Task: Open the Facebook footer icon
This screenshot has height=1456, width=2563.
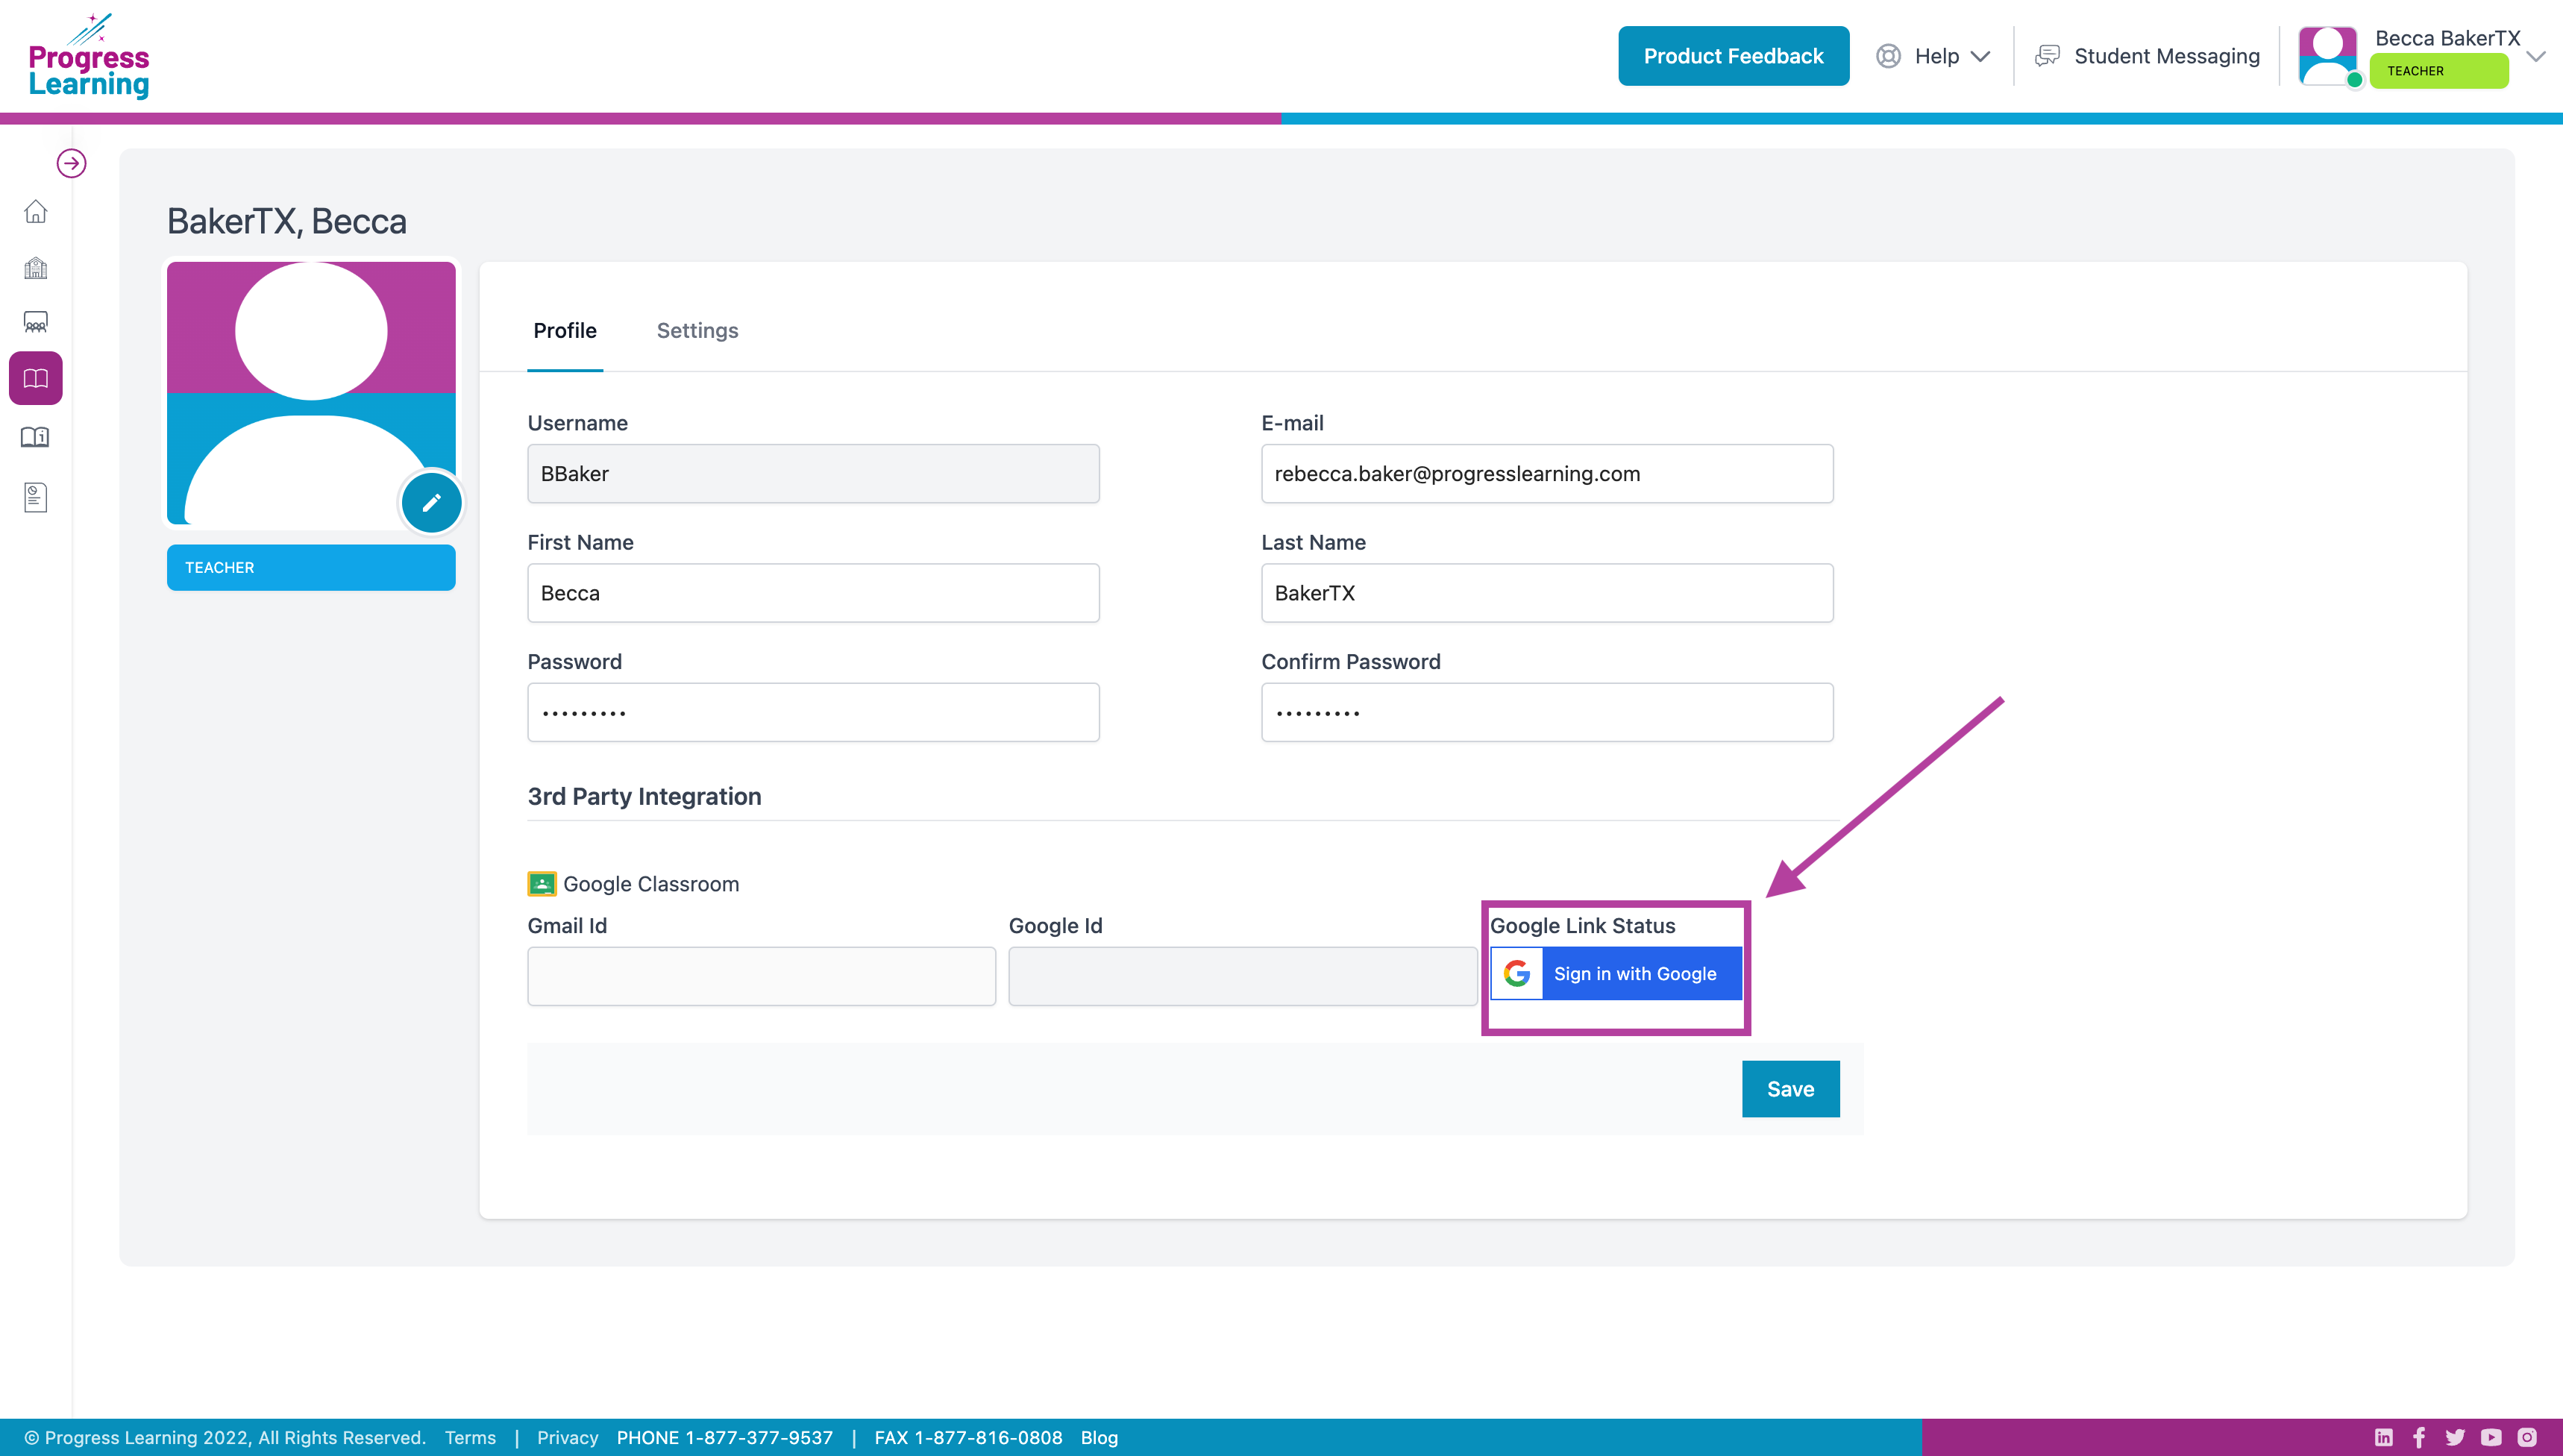Action: tap(2419, 1437)
